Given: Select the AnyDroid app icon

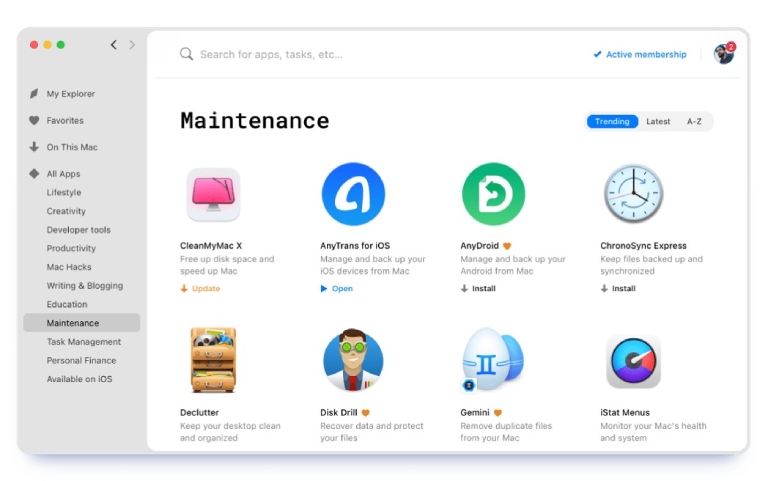Looking at the screenshot, I should [x=493, y=194].
